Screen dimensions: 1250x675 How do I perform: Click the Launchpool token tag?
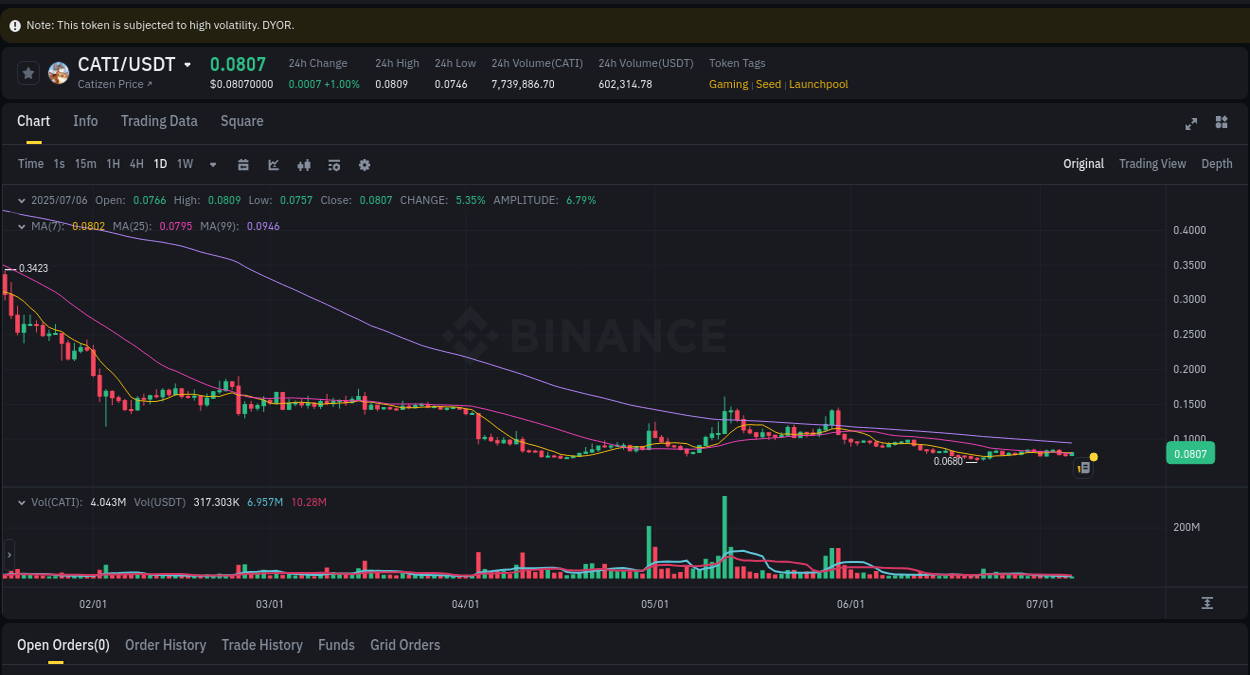coord(818,84)
